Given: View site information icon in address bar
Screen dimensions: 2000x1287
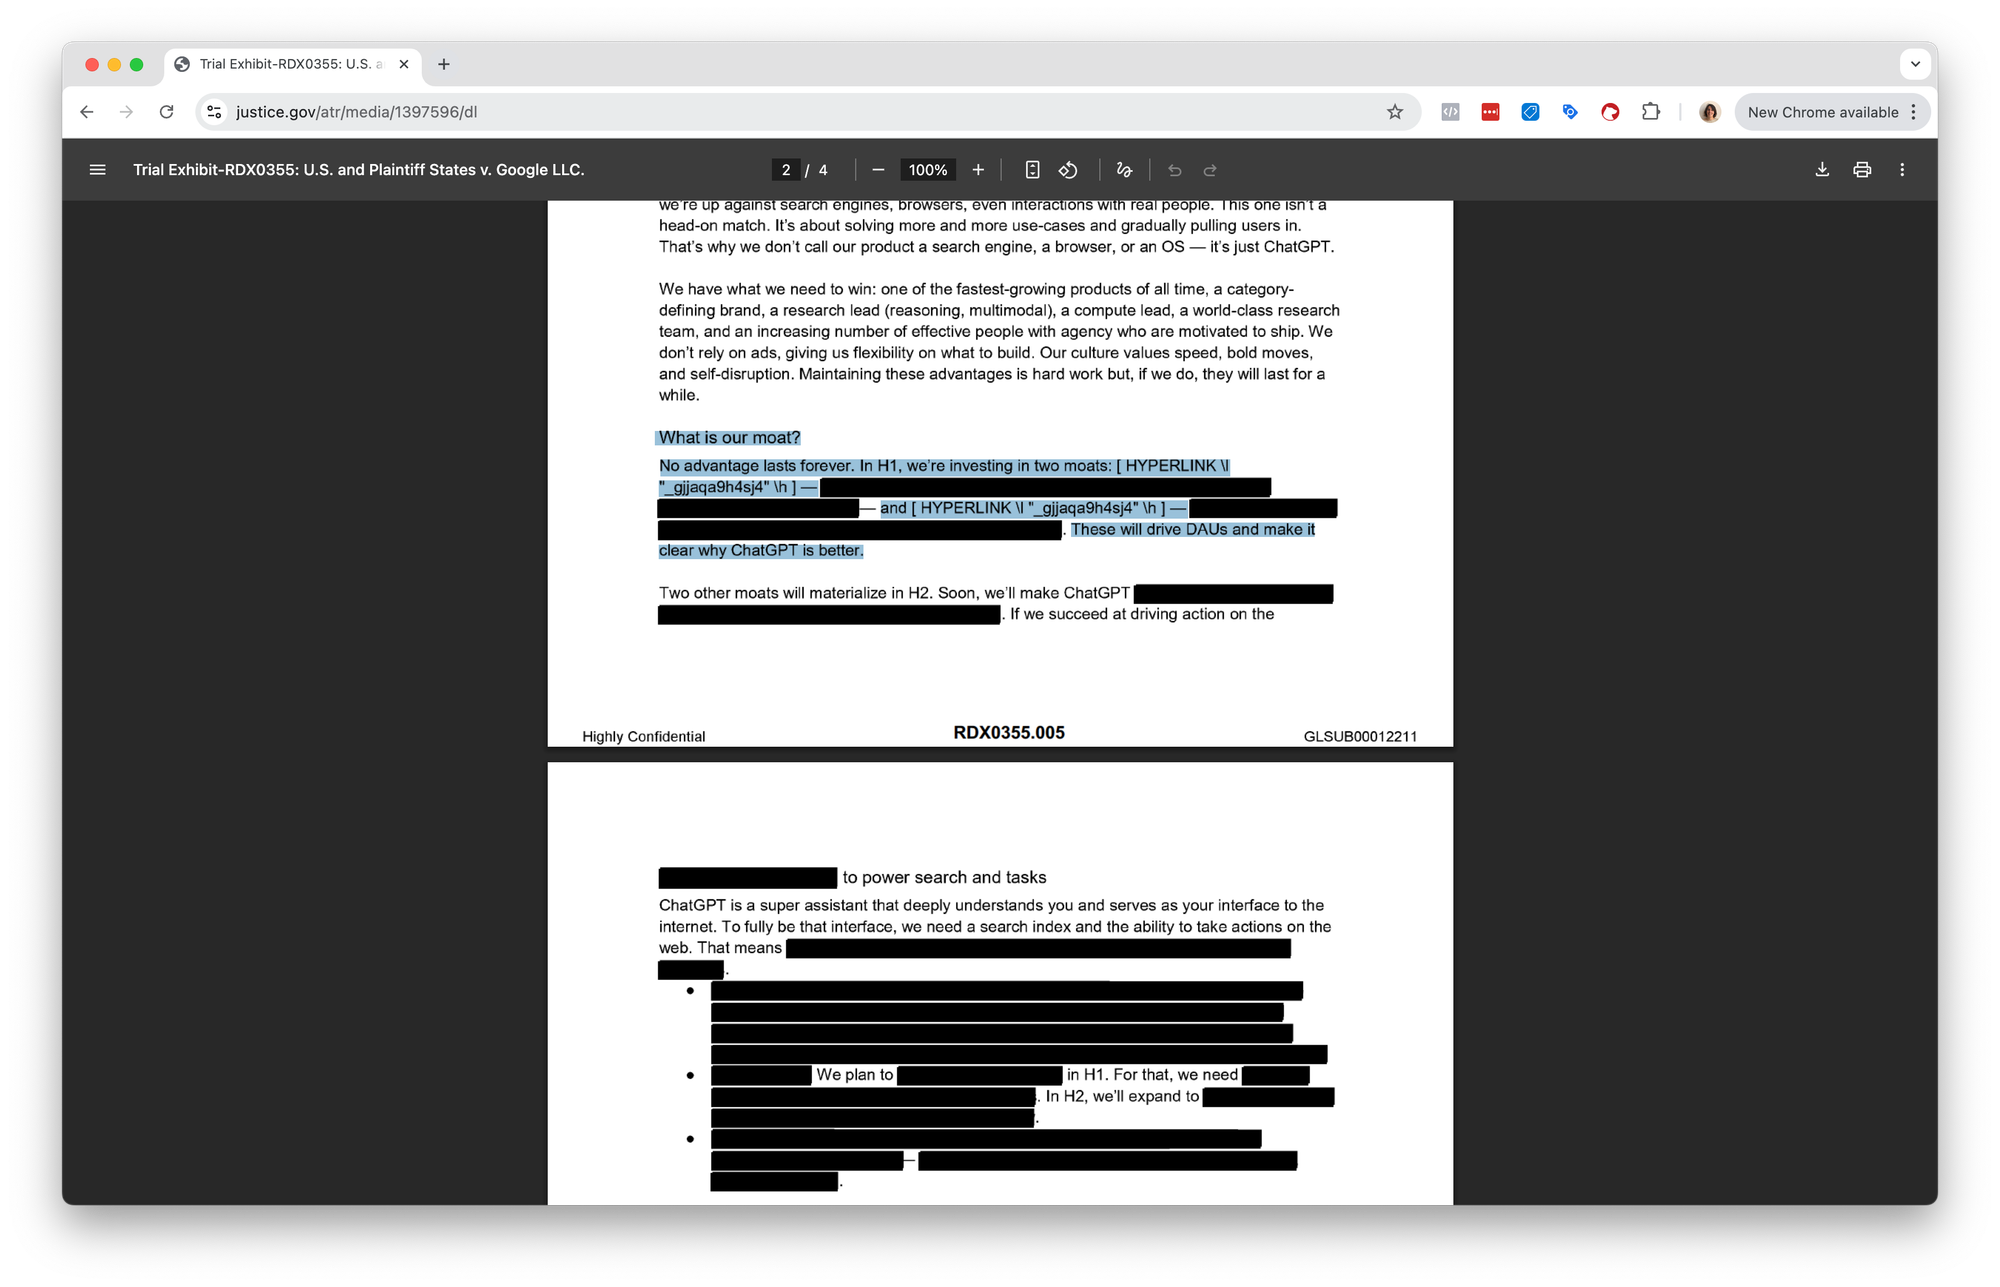Looking at the screenshot, I should [214, 112].
